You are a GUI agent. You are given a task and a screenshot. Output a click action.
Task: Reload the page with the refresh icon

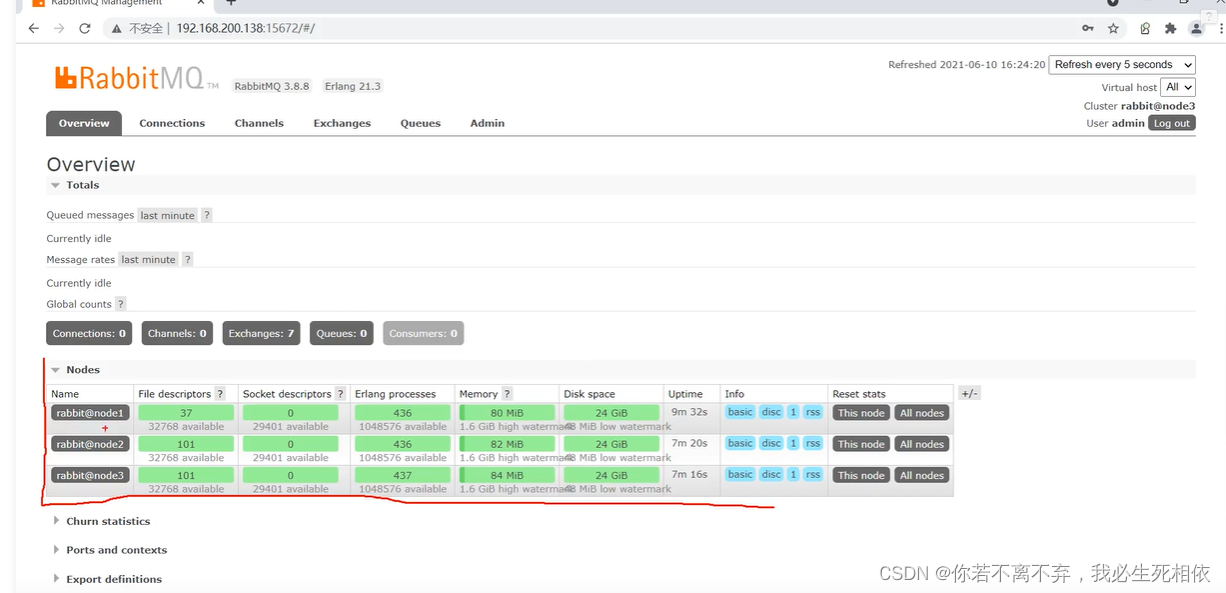click(x=85, y=29)
